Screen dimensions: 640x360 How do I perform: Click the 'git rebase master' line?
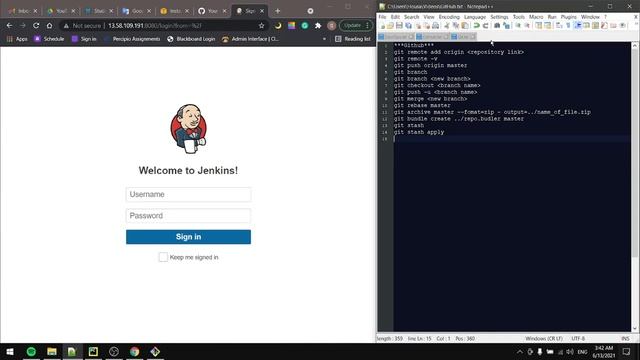[x=422, y=105]
